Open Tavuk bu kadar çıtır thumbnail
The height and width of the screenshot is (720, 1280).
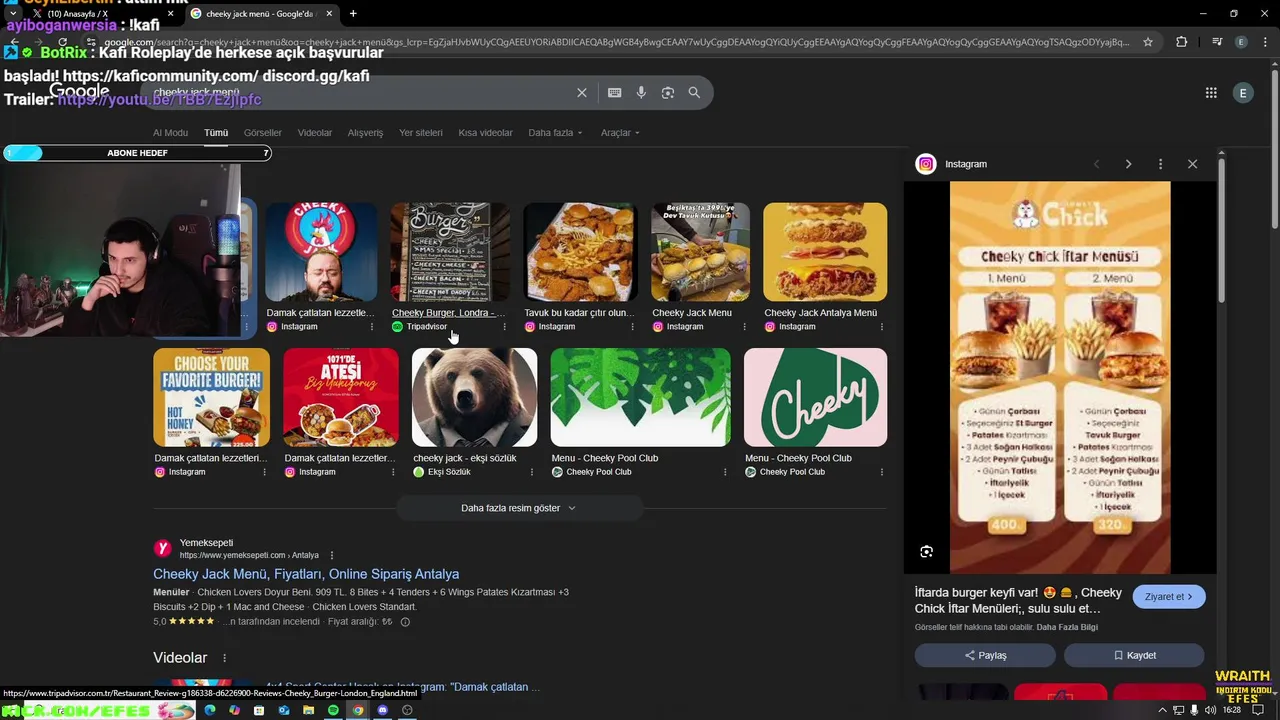coord(581,252)
